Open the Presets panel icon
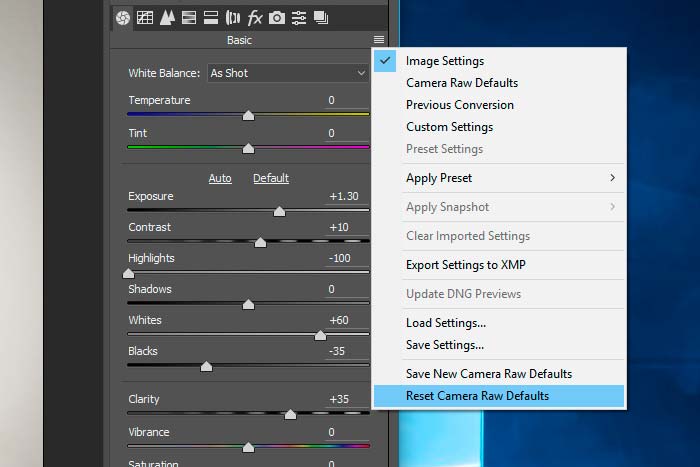The image size is (700, 467). pyautogui.click(x=299, y=18)
